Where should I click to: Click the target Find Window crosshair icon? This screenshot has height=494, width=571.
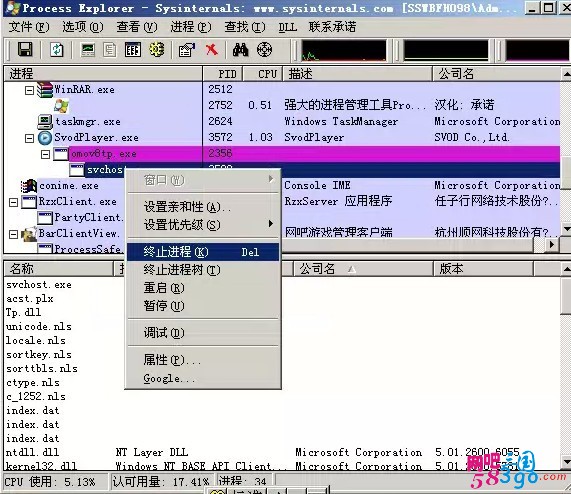click(x=264, y=50)
